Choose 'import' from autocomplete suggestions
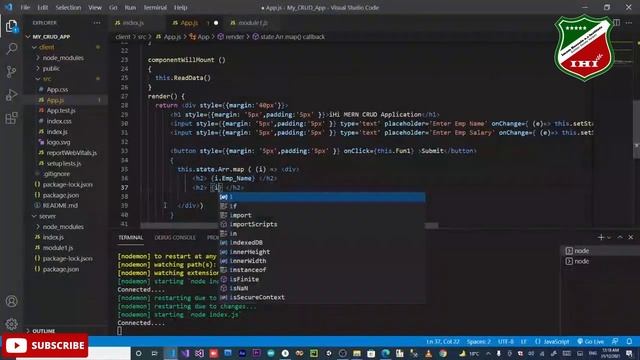 tap(322, 215)
